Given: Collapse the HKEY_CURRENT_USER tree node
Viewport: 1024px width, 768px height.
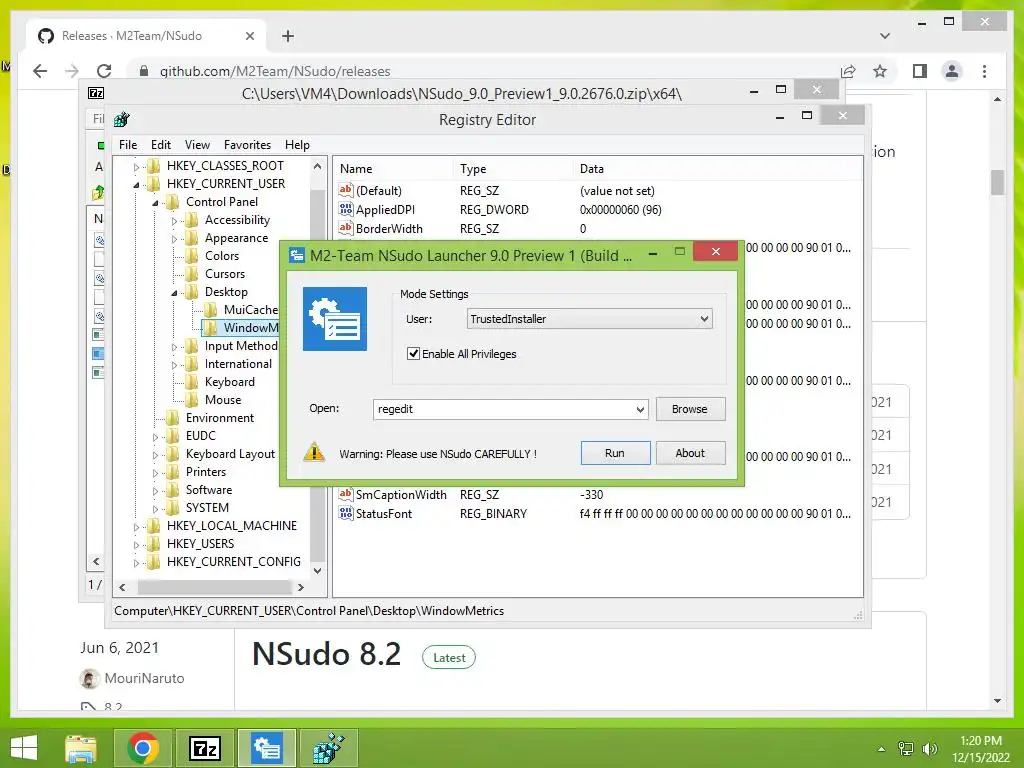Looking at the screenshot, I should [136, 185].
